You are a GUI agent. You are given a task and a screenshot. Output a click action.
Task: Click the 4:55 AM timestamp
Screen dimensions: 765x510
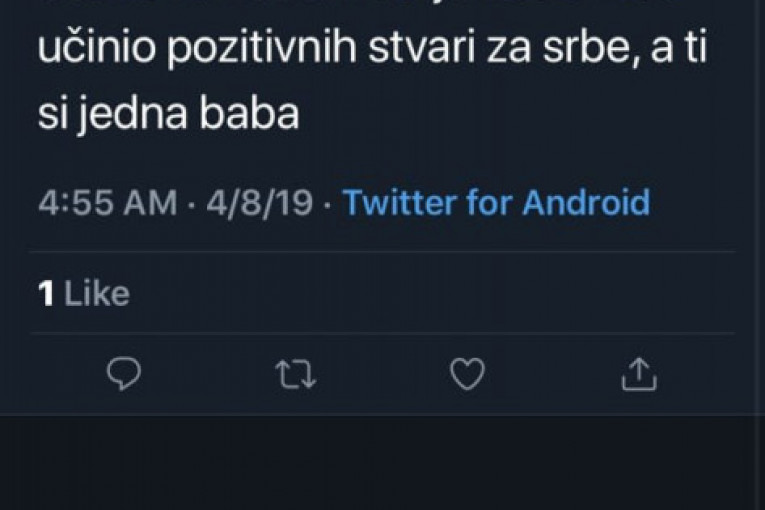point(107,202)
